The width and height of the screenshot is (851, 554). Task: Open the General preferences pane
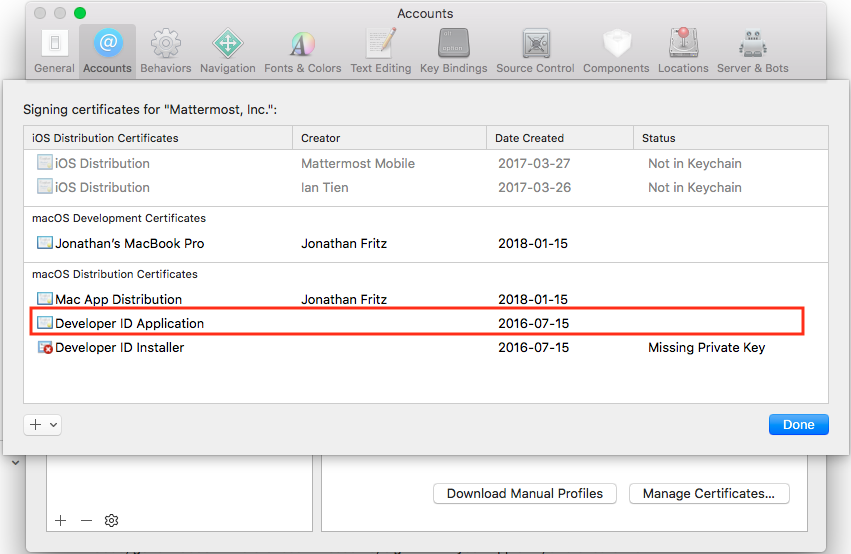point(54,51)
